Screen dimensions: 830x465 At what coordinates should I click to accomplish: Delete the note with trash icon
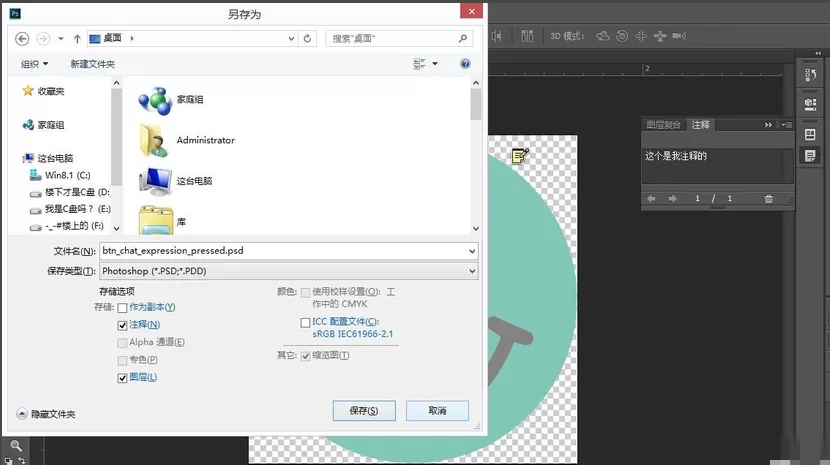click(x=769, y=199)
